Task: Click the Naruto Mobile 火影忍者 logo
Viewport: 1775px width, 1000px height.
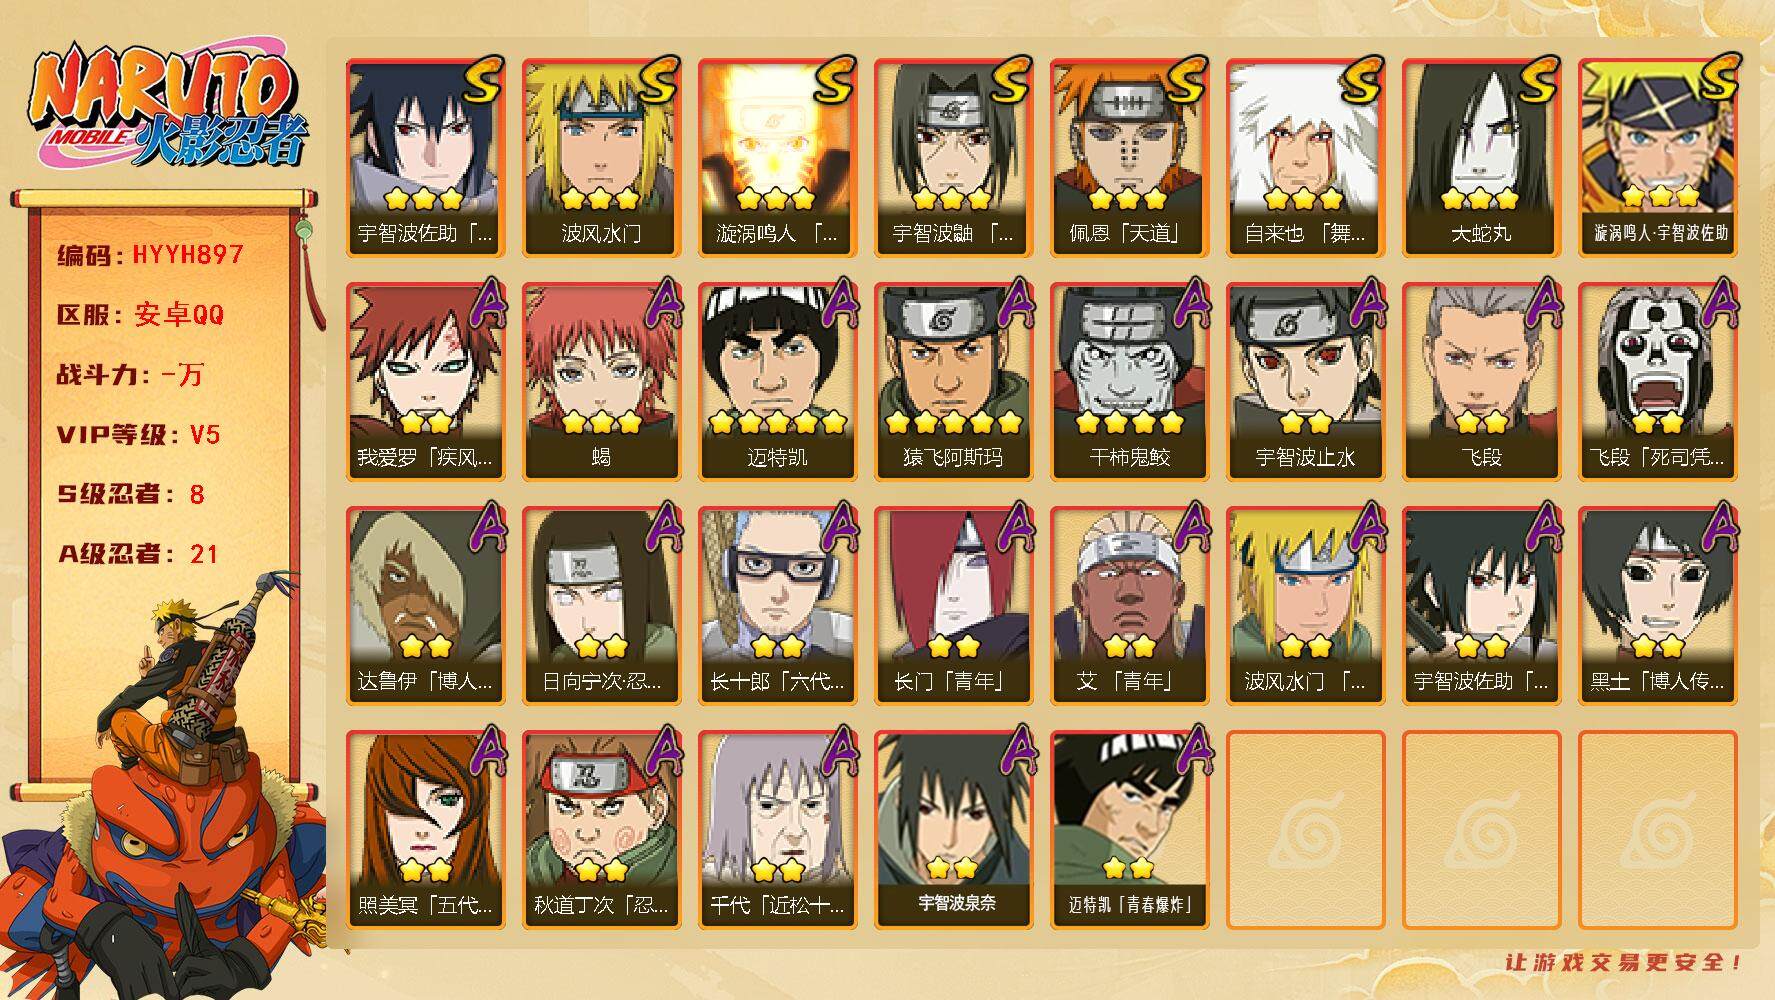Action: 169,108
